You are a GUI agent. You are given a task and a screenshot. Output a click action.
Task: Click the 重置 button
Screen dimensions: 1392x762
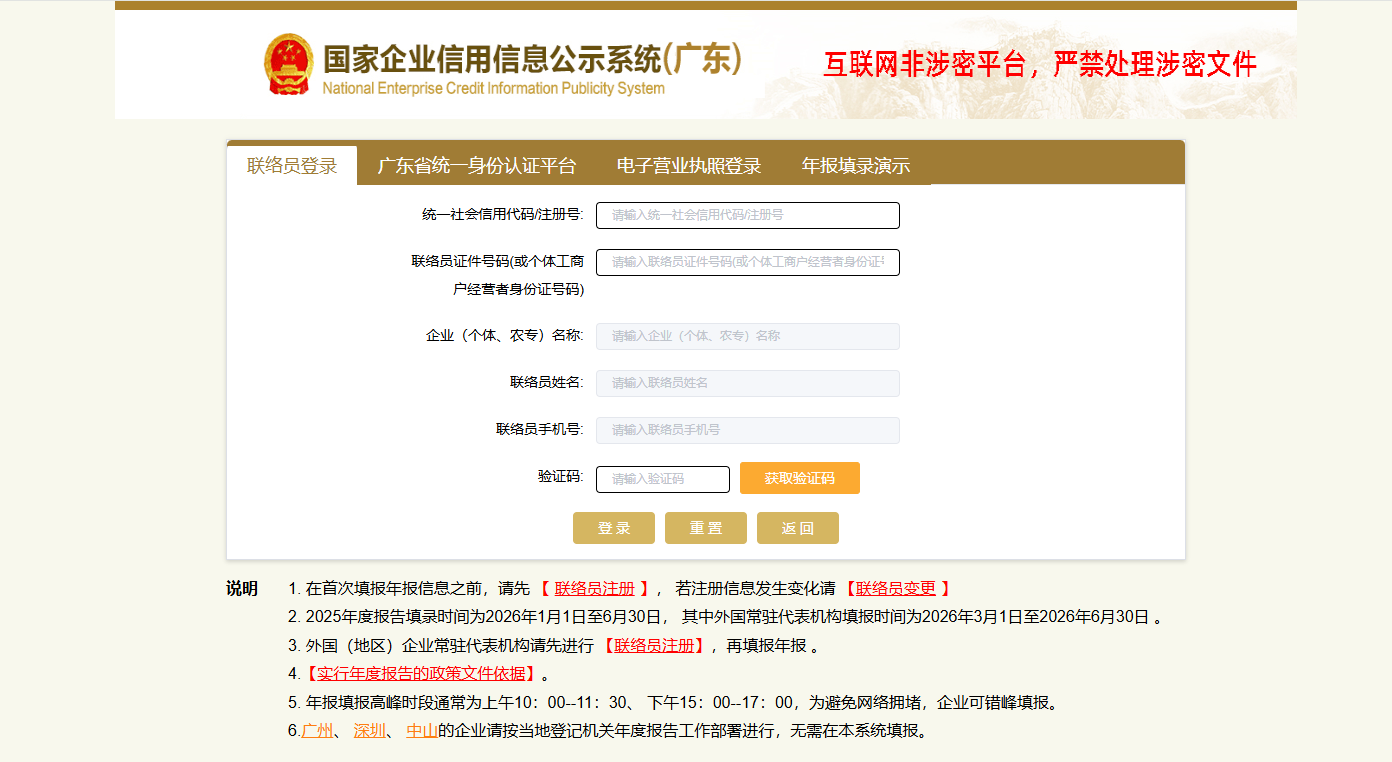click(706, 528)
